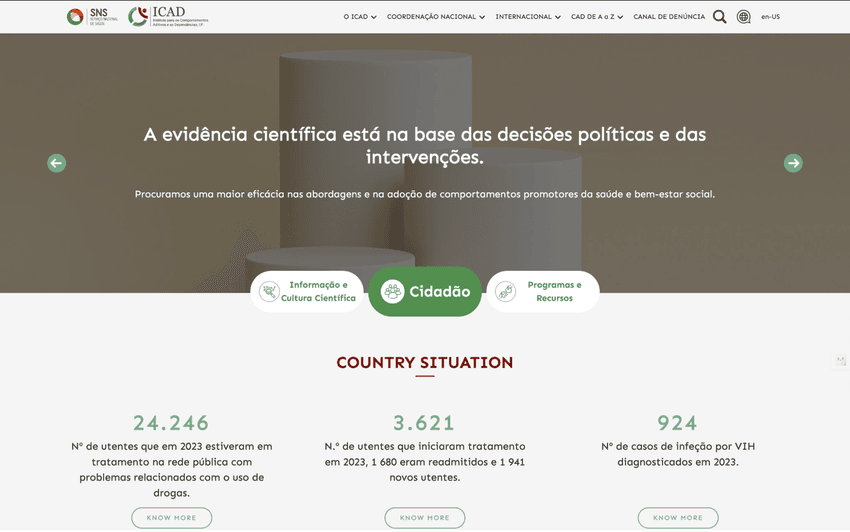The width and height of the screenshot is (850, 532).
Task: Open the Informação e Cultura Científica section
Action: click(x=307, y=292)
